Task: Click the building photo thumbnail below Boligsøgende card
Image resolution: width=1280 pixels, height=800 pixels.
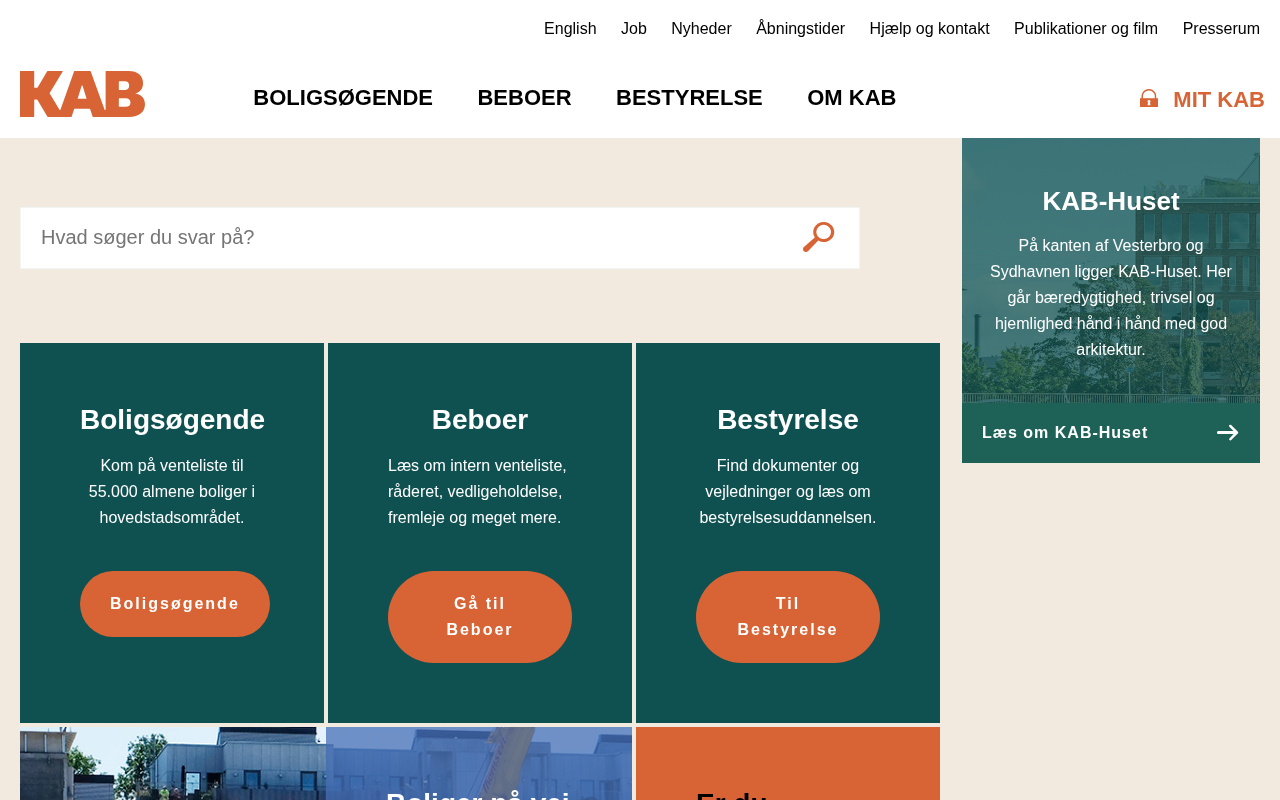Action: click(172, 763)
